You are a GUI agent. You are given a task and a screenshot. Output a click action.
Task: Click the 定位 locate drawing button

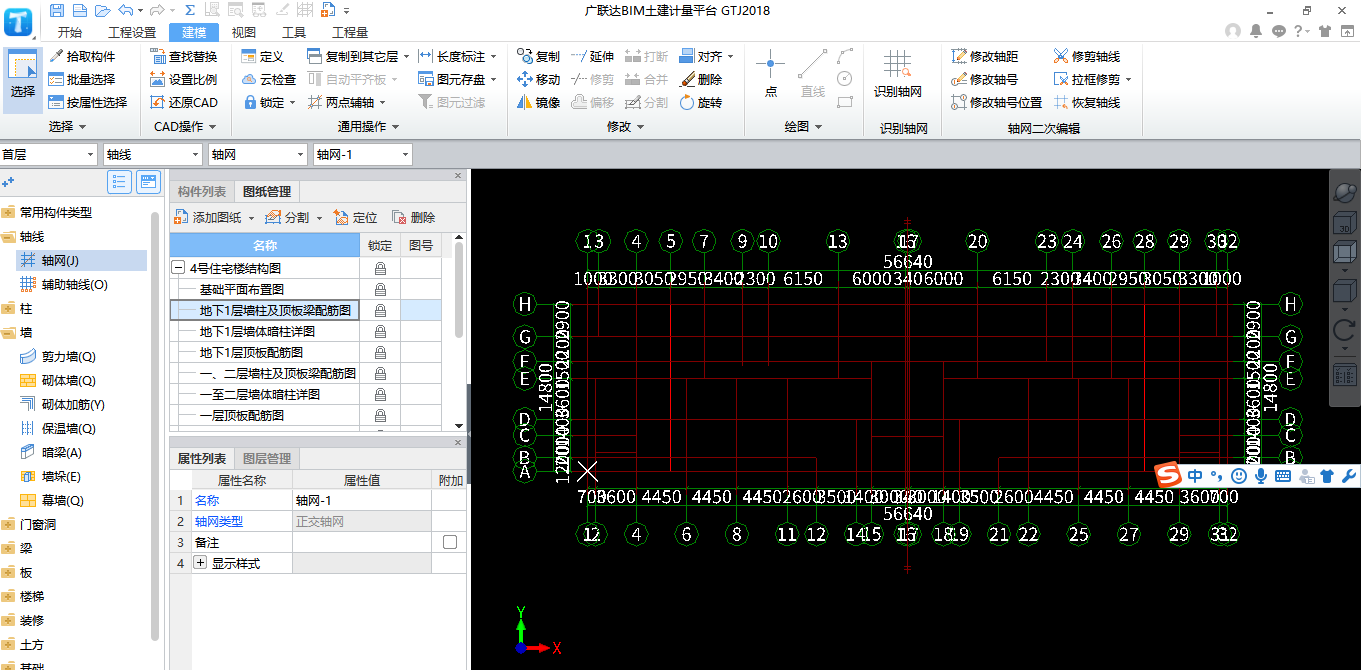point(355,217)
